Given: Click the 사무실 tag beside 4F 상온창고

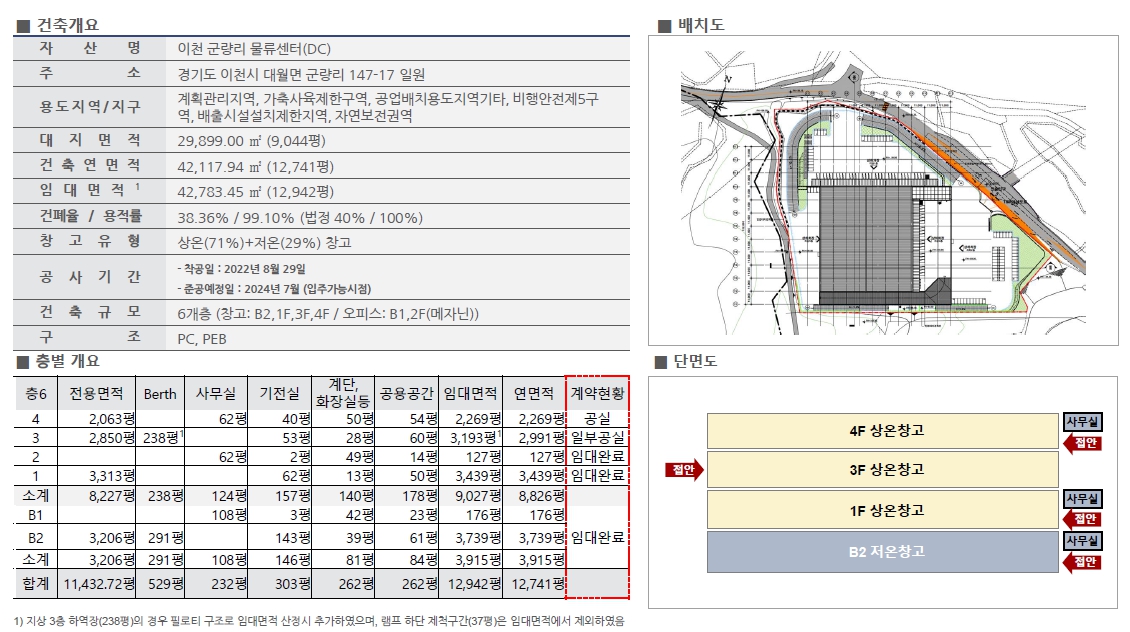Looking at the screenshot, I should click(x=1082, y=422).
